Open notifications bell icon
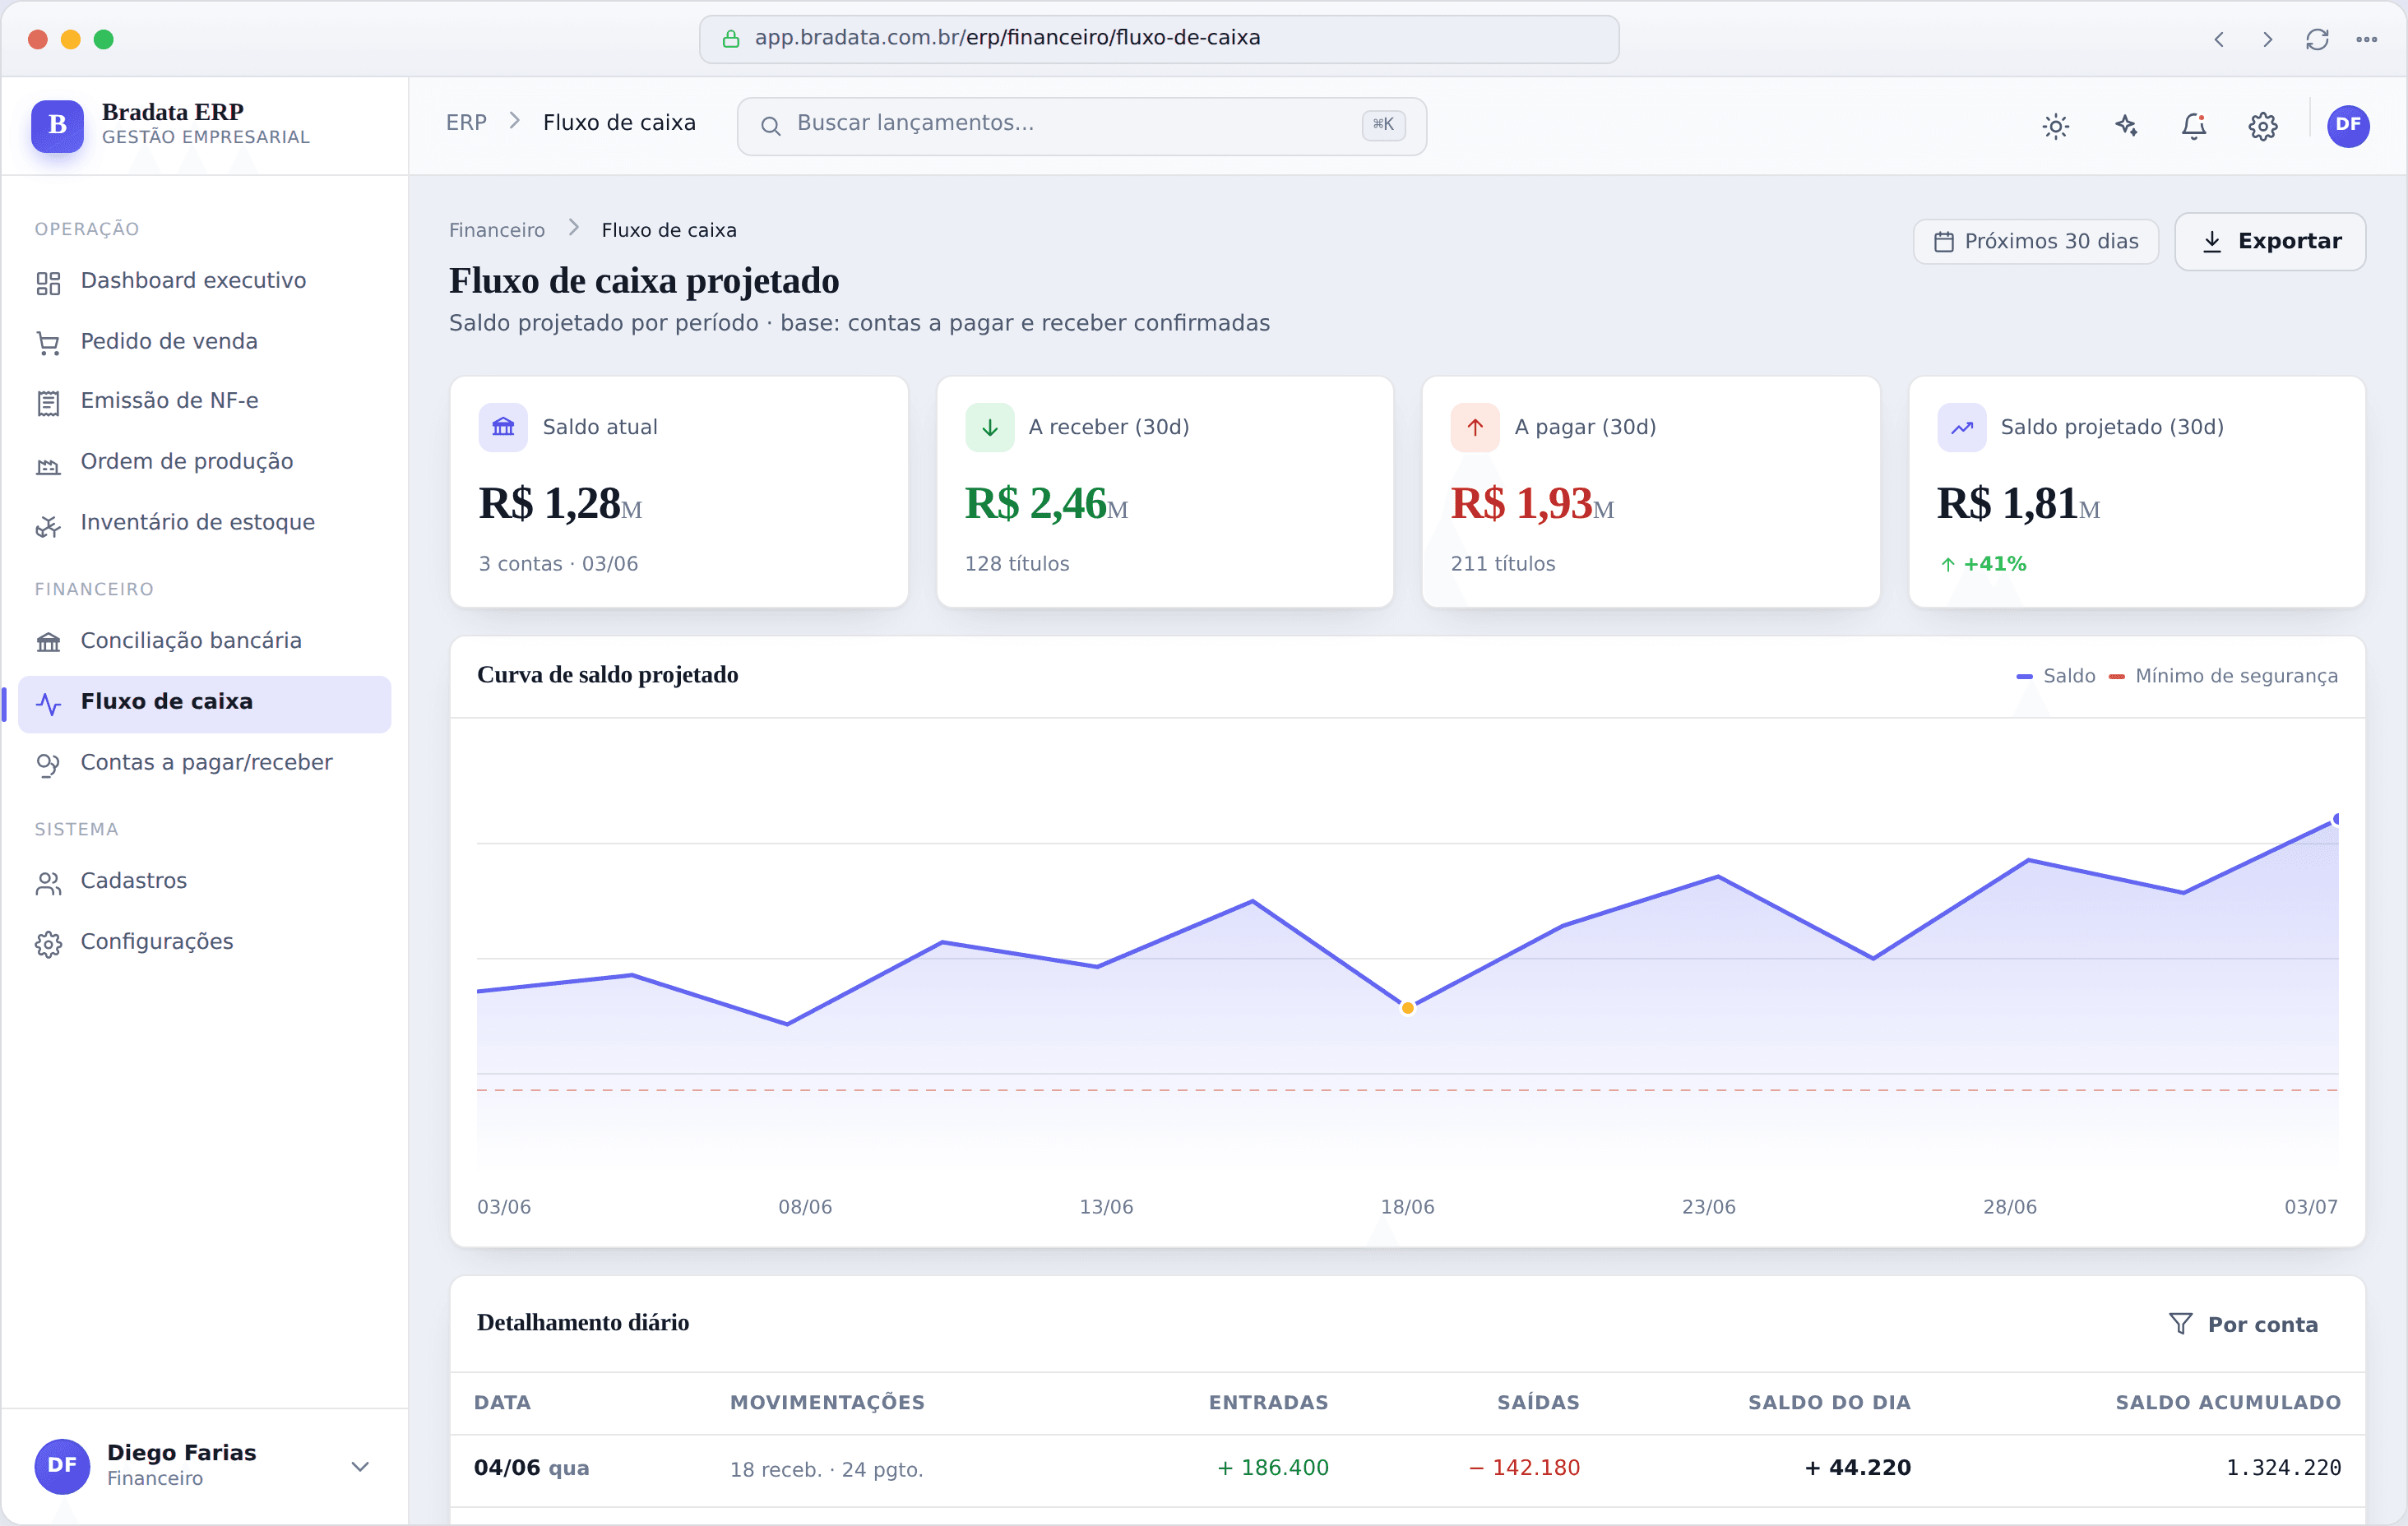 [x=2193, y=126]
